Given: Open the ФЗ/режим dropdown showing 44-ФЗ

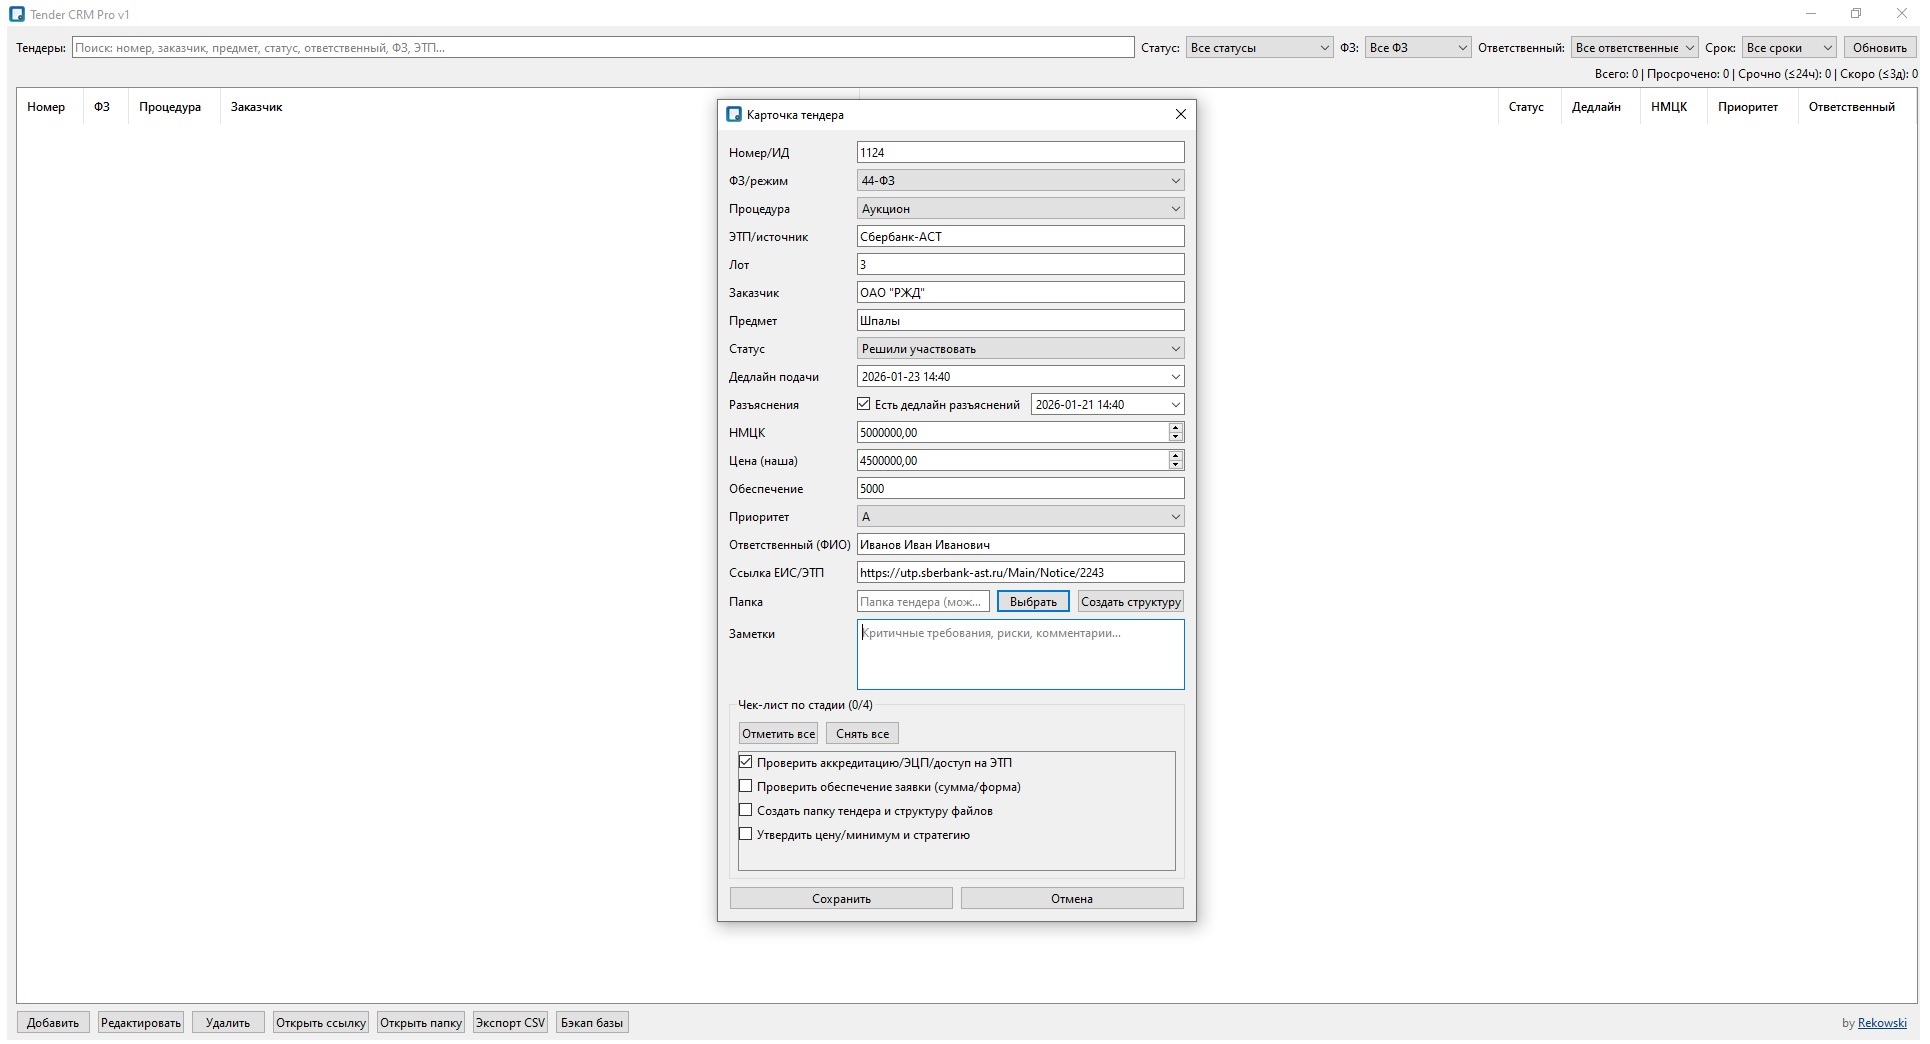Looking at the screenshot, I should point(1021,181).
